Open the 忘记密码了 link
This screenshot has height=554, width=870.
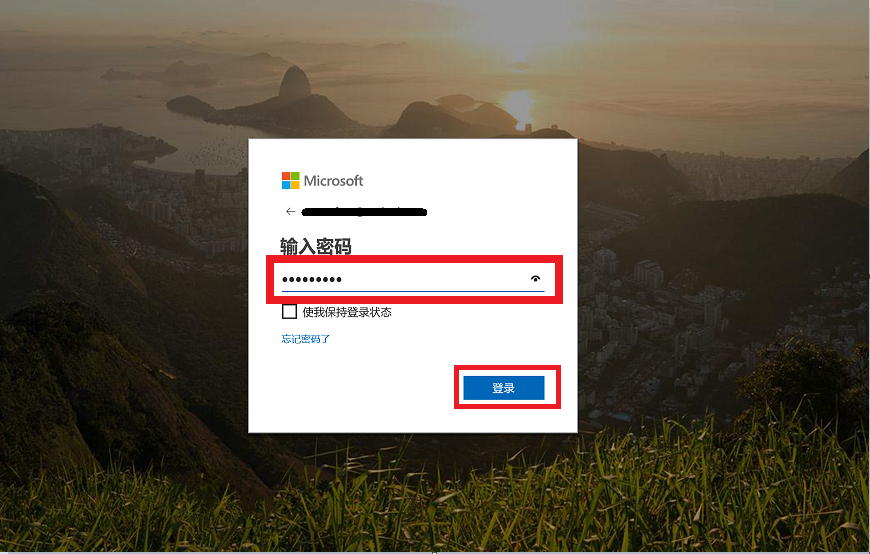click(x=306, y=339)
